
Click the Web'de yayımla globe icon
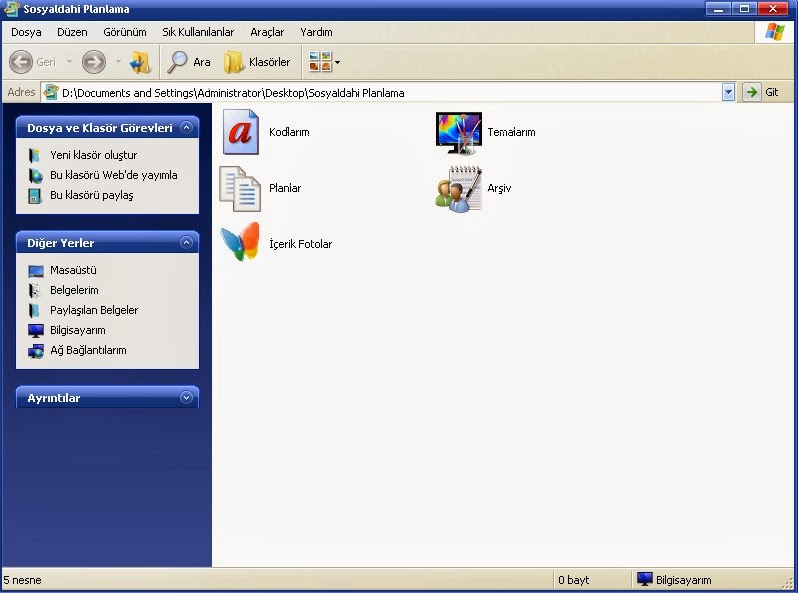[35, 176]
